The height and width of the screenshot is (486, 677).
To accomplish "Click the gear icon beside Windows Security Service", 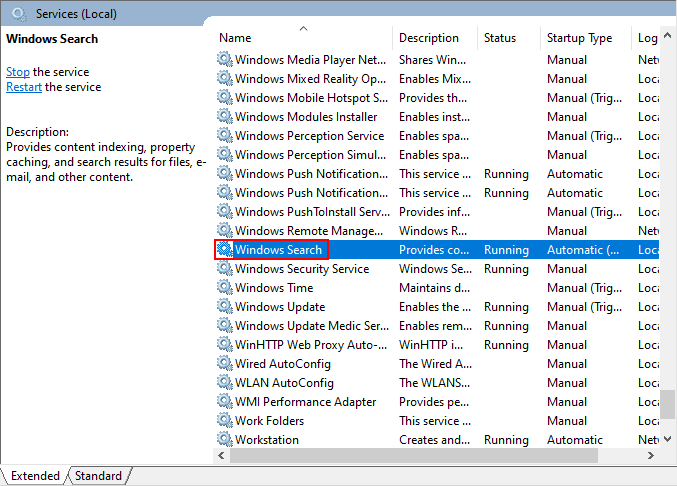I will tap(225, 268).
